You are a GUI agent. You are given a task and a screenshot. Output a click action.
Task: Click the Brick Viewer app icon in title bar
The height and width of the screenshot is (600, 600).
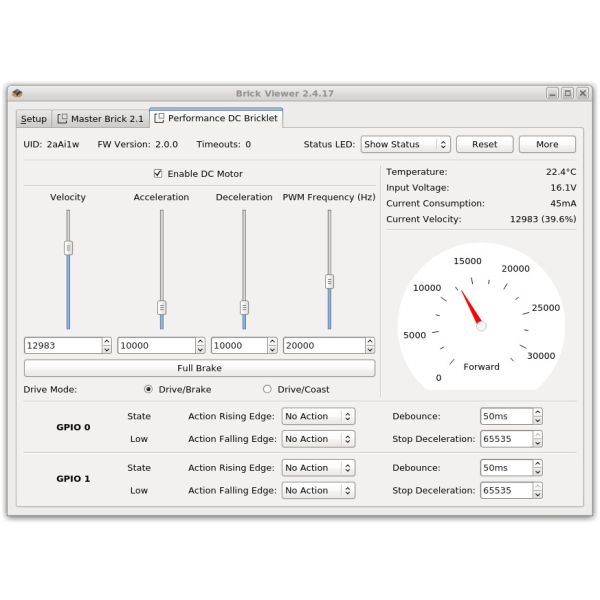[17, 93]
